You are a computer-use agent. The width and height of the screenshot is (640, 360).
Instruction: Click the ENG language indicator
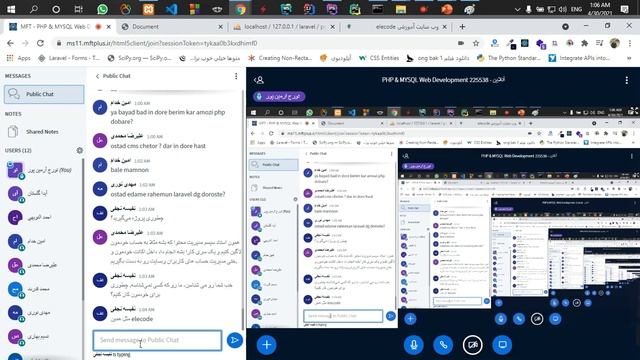click(576, 9)
